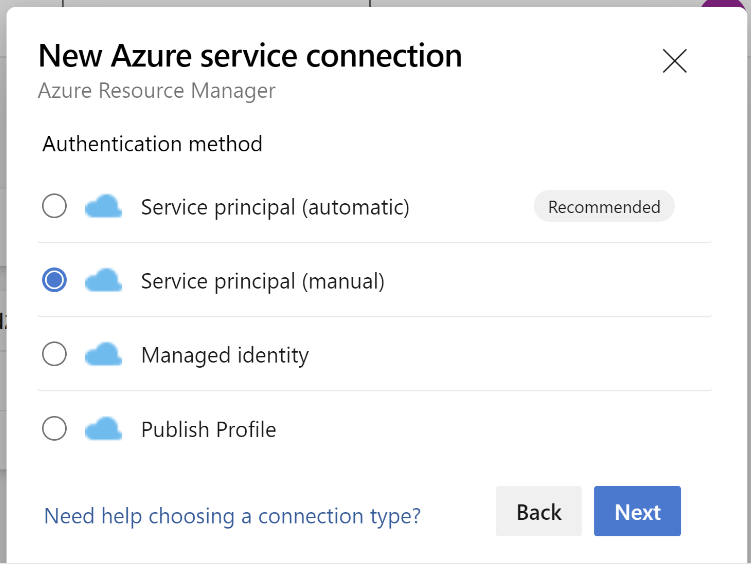751x564 pixels.
Task: Click the Managed identity cloud icon
Action: click(x=103, y=354)
